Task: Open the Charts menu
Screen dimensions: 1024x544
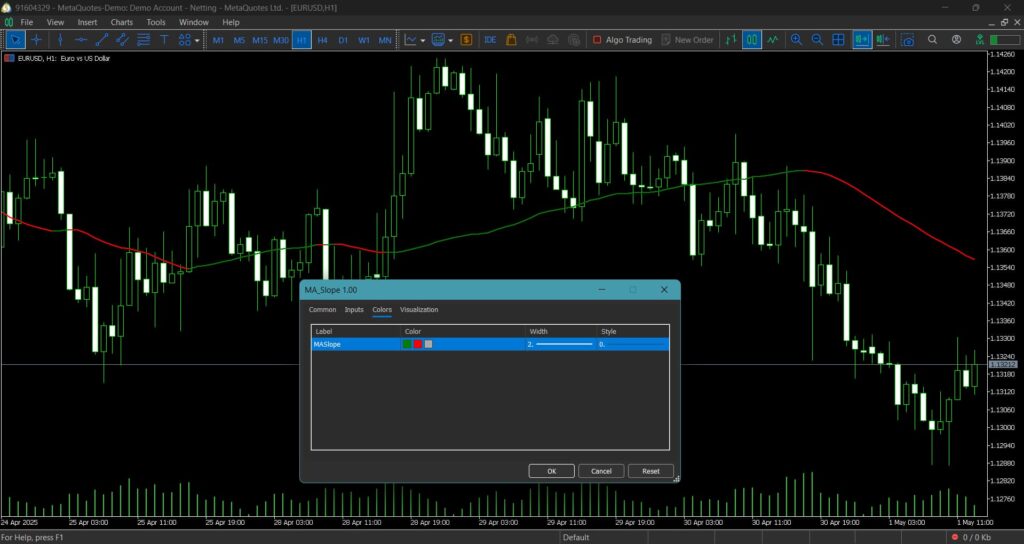Action: point(121,22)
